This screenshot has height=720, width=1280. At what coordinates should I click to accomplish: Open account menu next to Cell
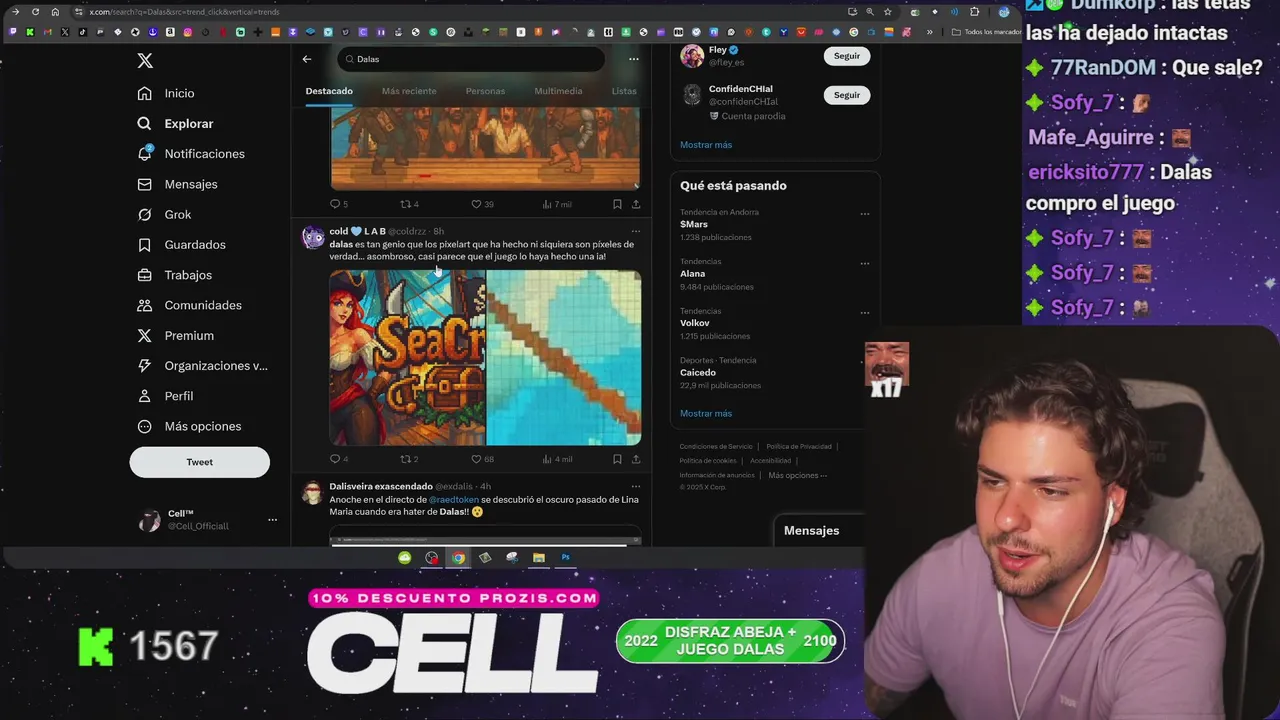coord(272,520)
